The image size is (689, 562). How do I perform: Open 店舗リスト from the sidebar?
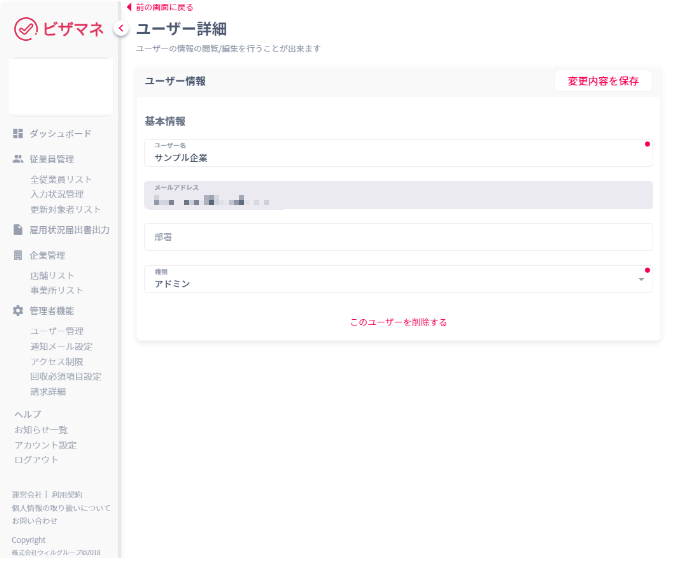click(x=52, y=275)
